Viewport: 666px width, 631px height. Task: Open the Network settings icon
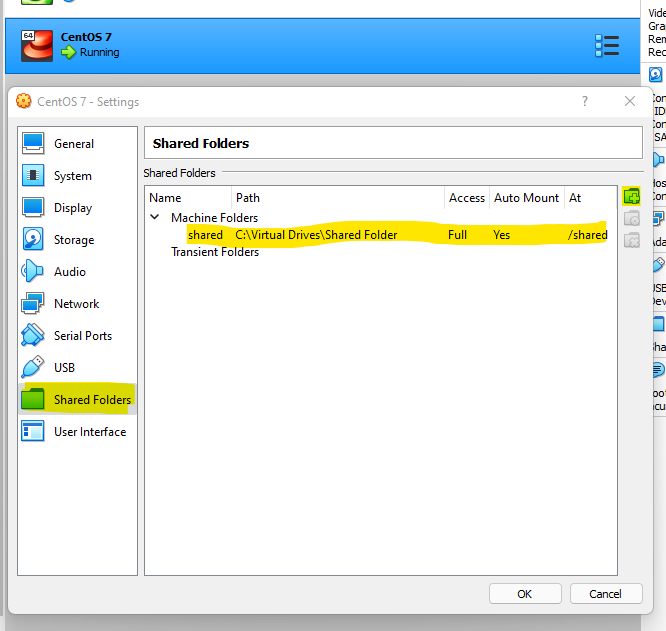coord(34,304)
